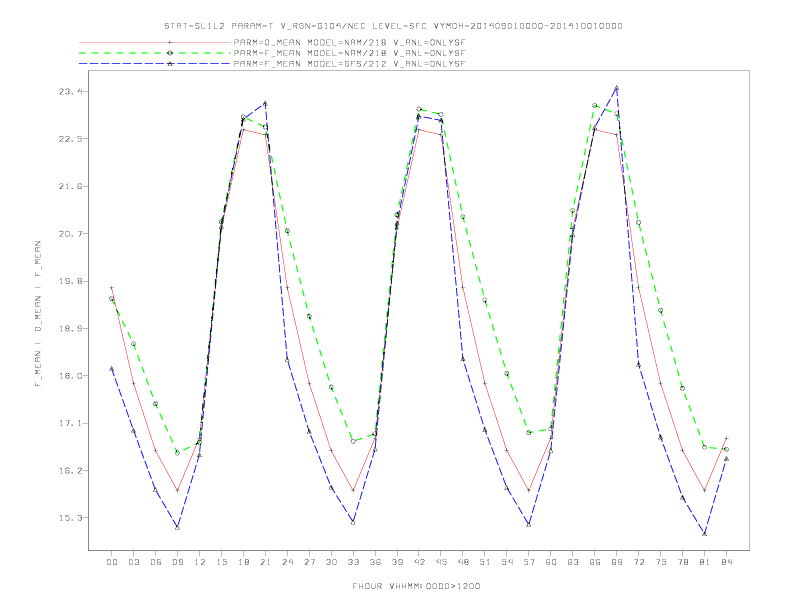Click x-axis tick label 06
The height and width of the screenshot is (612, 792).
[x=156, y=562]
